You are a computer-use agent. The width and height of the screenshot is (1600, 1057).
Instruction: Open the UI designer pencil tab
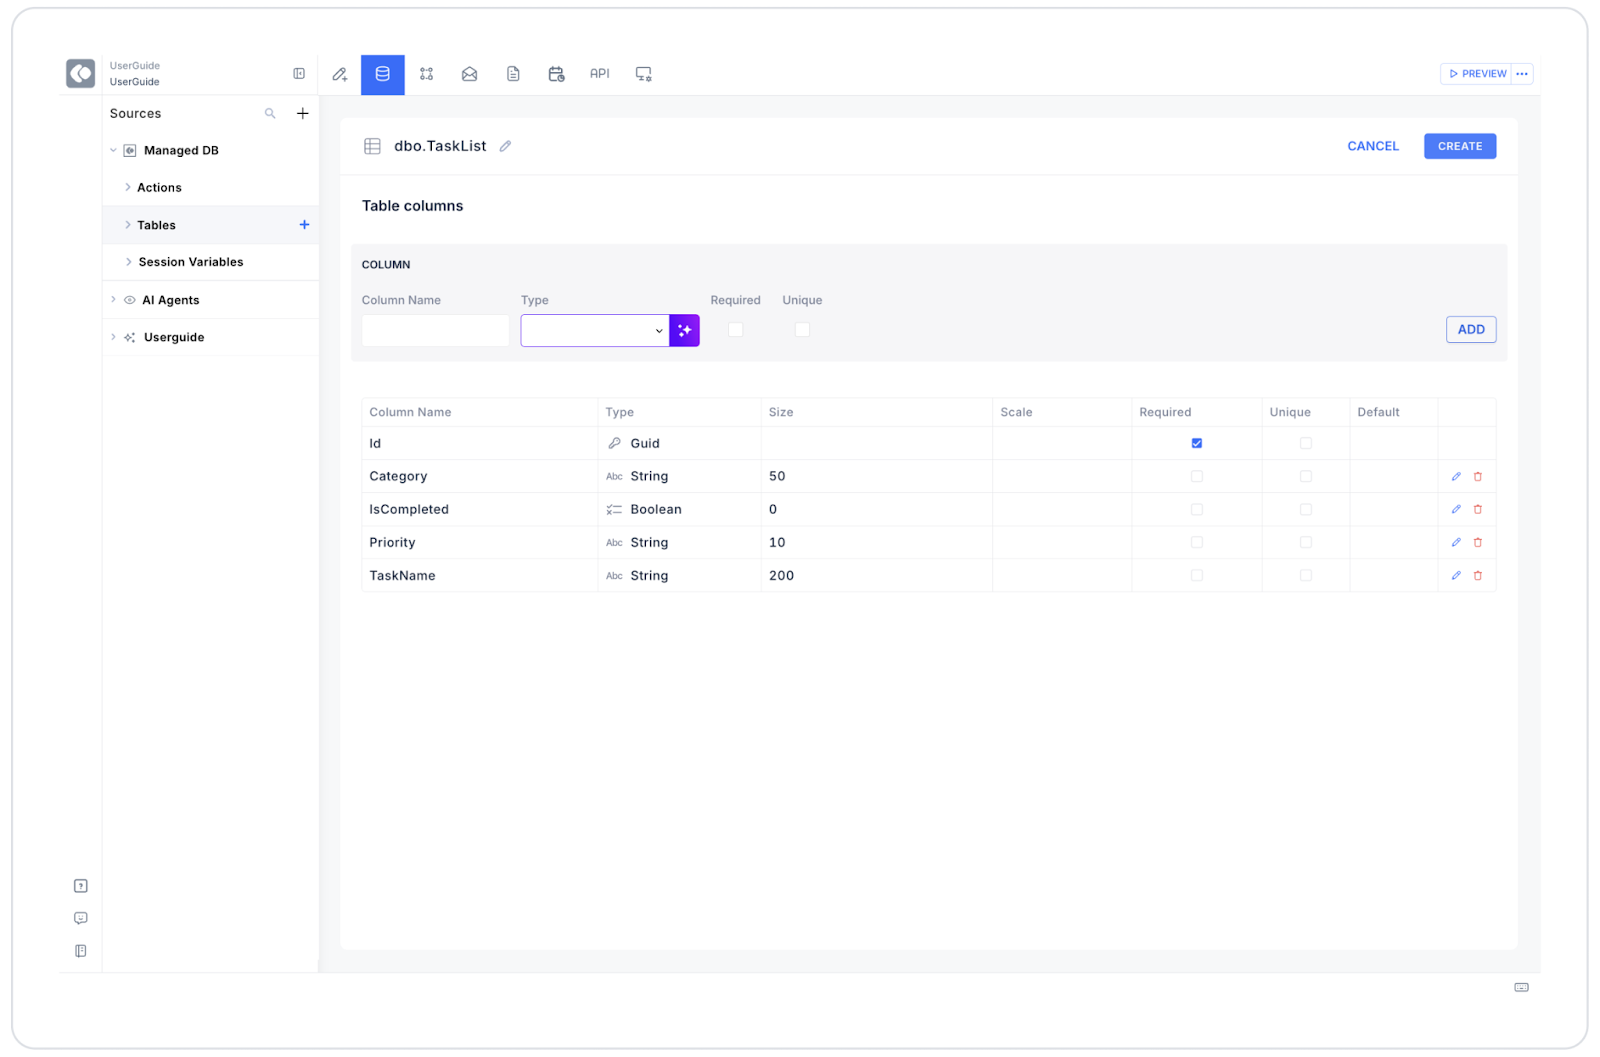340,74
